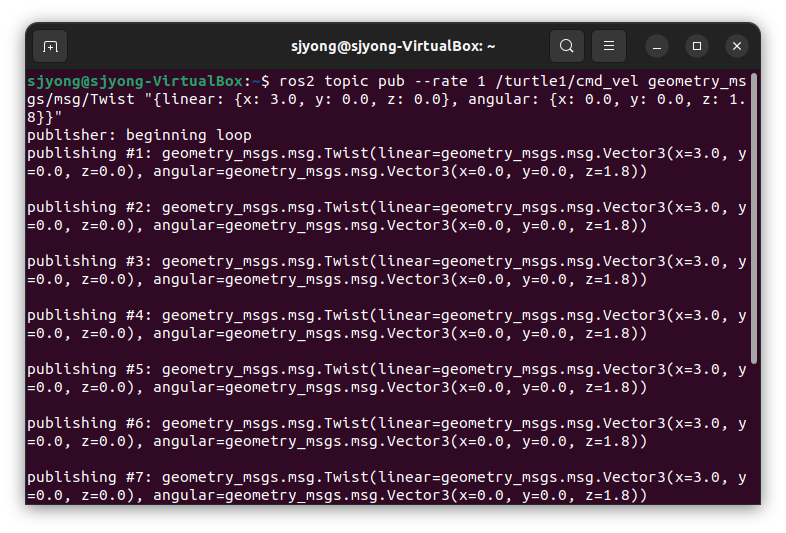Click the terminal vertical scrollbar
Screen dimensions: 786x533
[754, 219]
